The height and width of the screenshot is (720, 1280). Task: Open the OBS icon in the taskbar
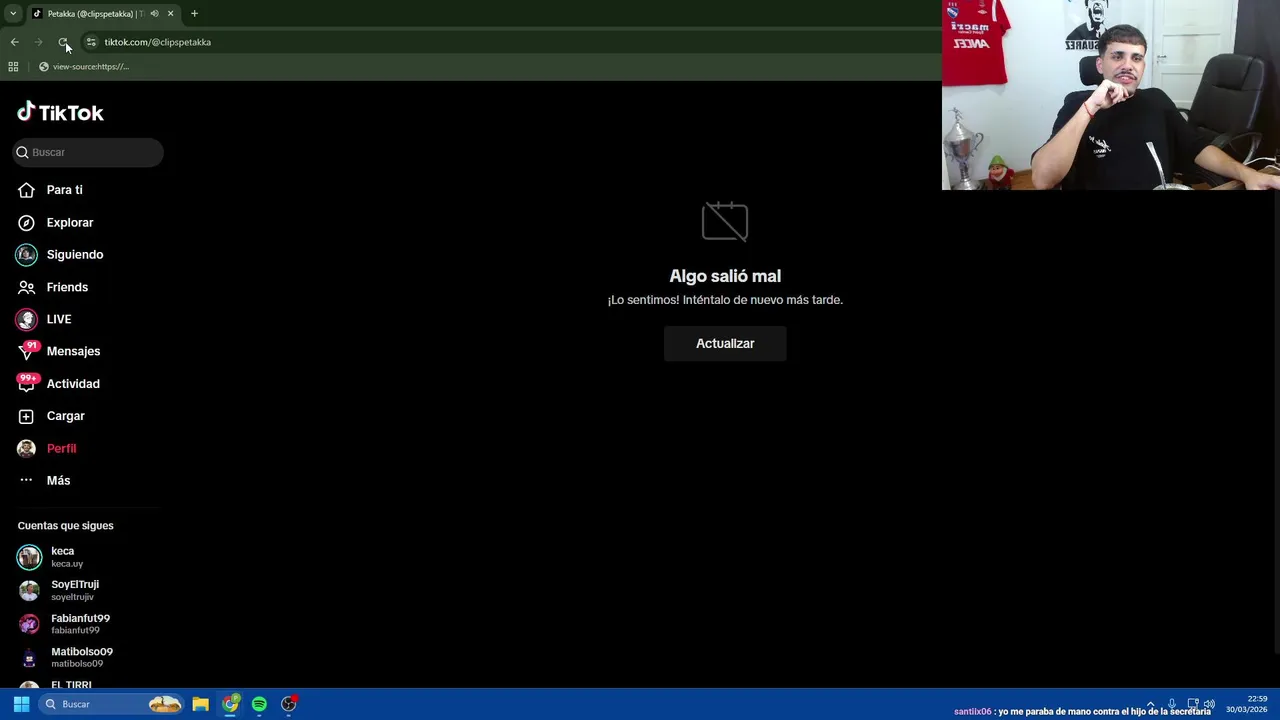tap(289, 704)
